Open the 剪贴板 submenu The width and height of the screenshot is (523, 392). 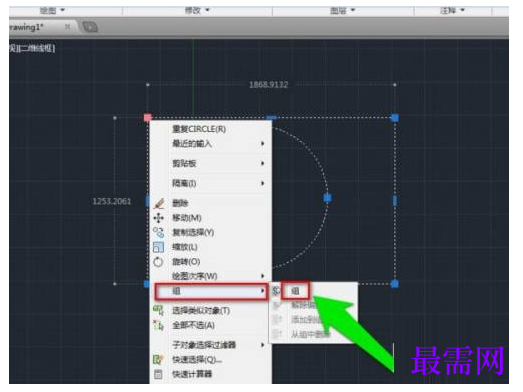pos(211,163)
